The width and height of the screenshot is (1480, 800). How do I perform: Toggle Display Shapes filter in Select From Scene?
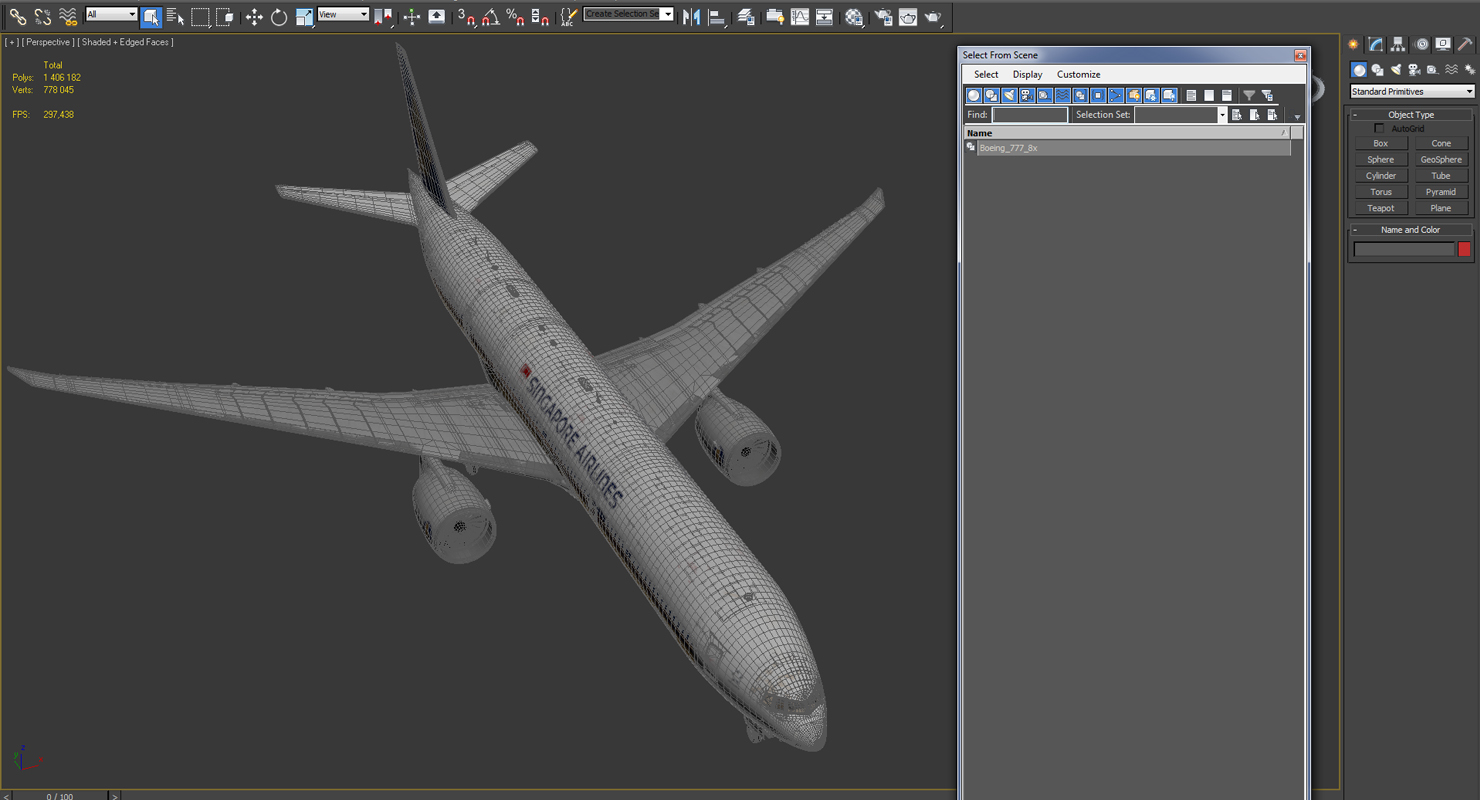pyautogui.click(x=991, y=95)
